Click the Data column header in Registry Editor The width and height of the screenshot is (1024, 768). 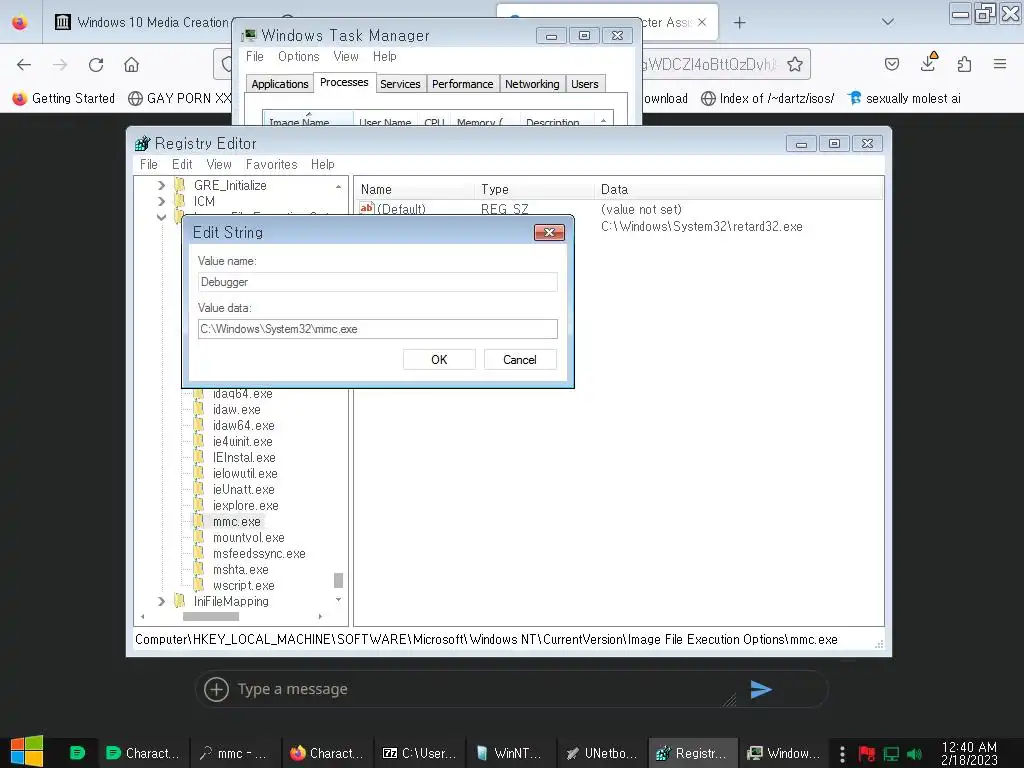click(x=739, y=189)
